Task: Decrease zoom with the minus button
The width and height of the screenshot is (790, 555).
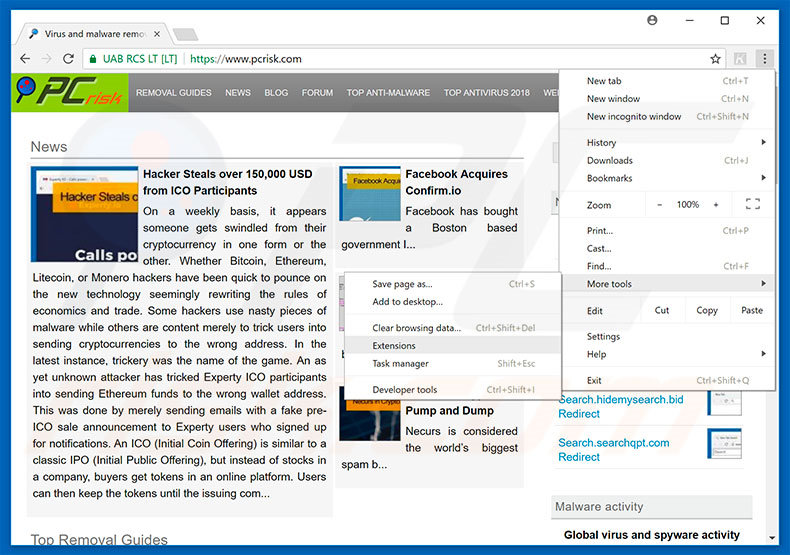Action: click(660, 204)
